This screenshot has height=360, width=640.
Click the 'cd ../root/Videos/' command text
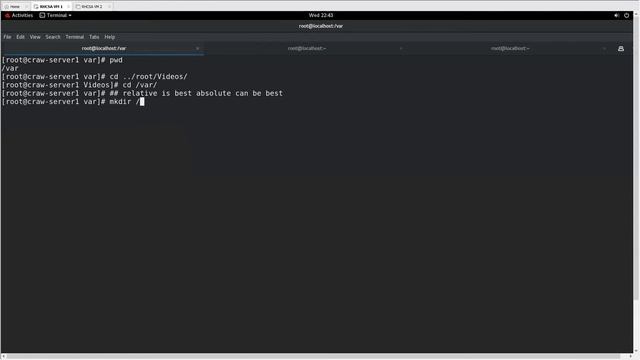click(x=148, y=77)
